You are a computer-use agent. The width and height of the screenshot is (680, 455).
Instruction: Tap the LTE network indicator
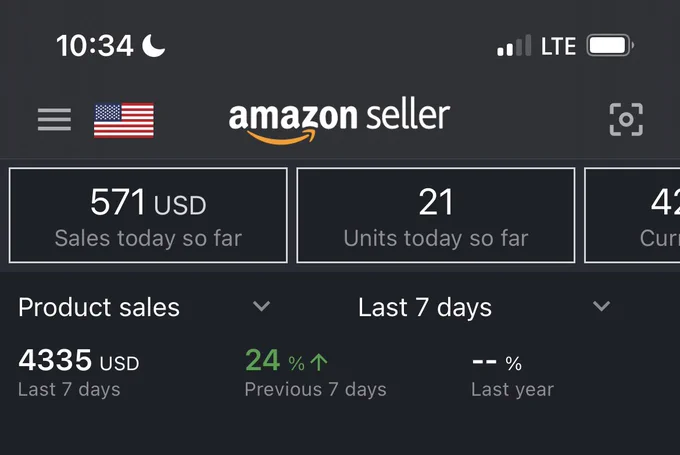pyautogui.click(x=559, y=46)
